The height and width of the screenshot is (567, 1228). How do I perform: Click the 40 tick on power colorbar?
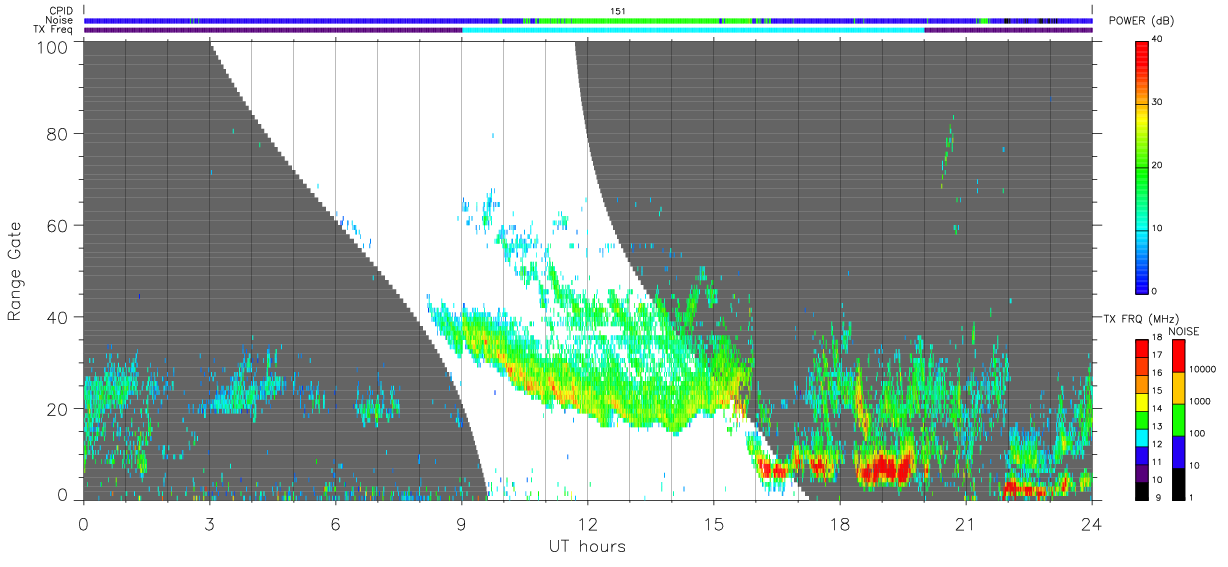[x=1158, y=39]
